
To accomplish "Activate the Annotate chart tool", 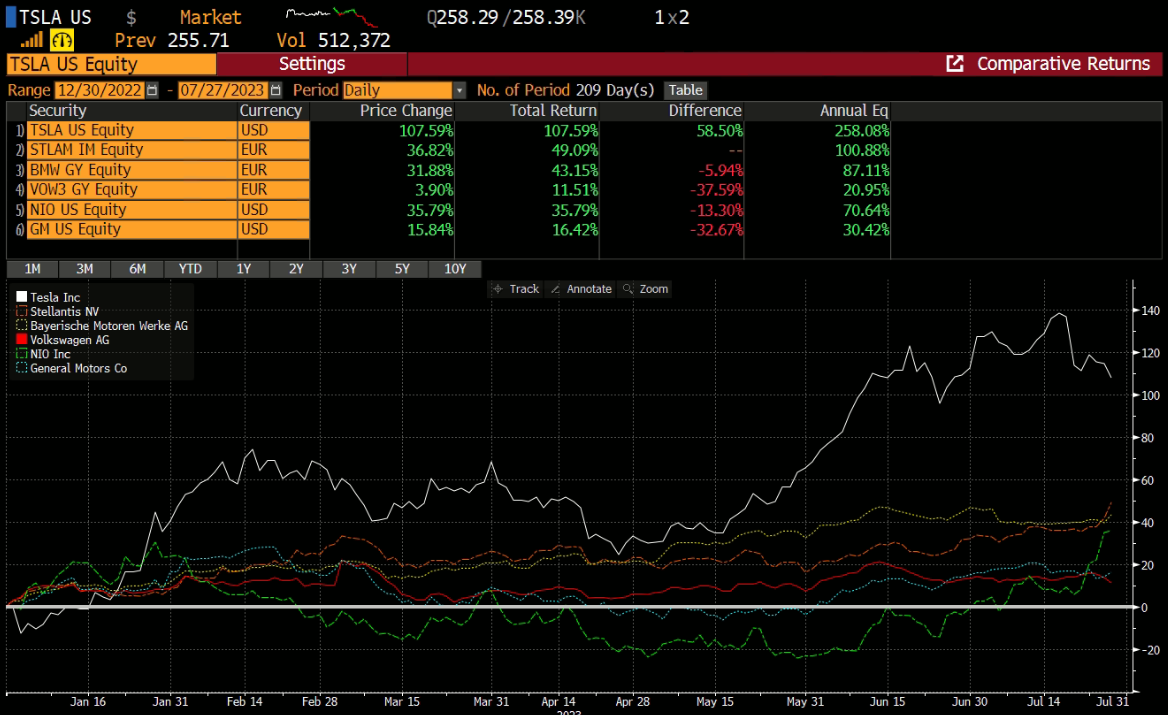I will [580, 289].
